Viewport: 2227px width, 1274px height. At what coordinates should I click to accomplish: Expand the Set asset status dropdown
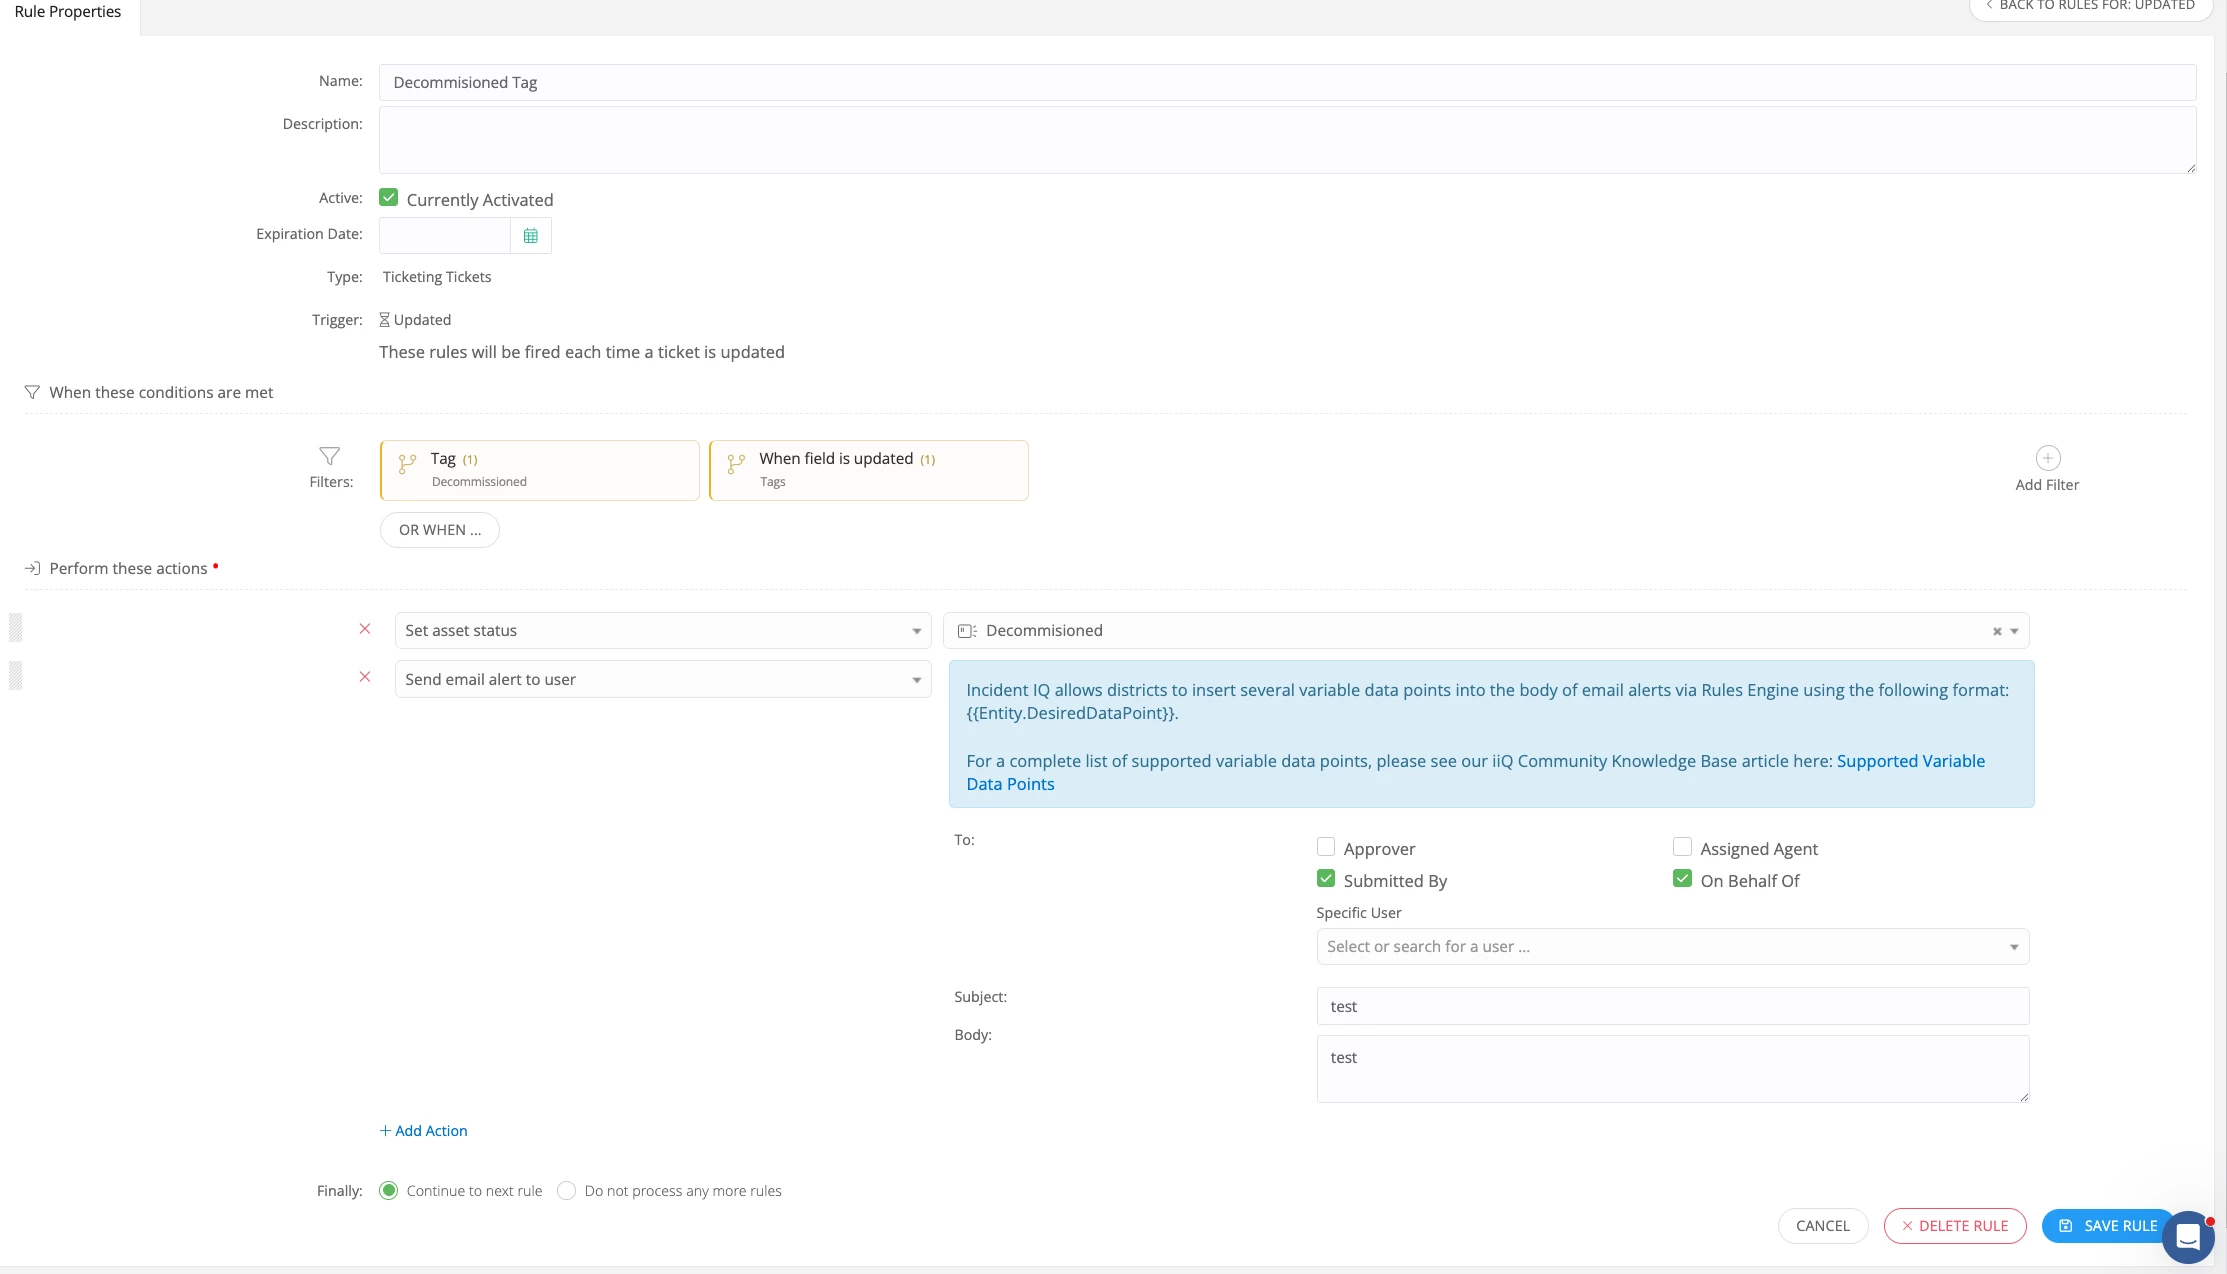(x=662, y=631)
